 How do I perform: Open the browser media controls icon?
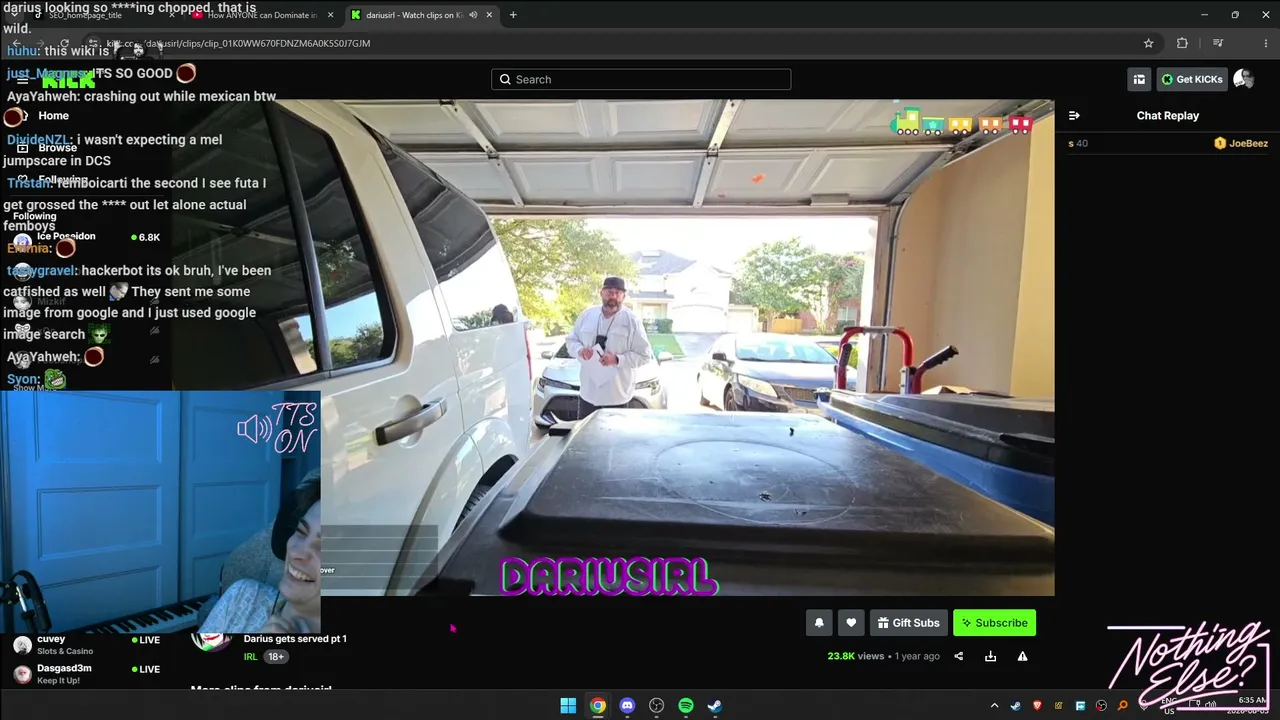[x=1218, y=43]
